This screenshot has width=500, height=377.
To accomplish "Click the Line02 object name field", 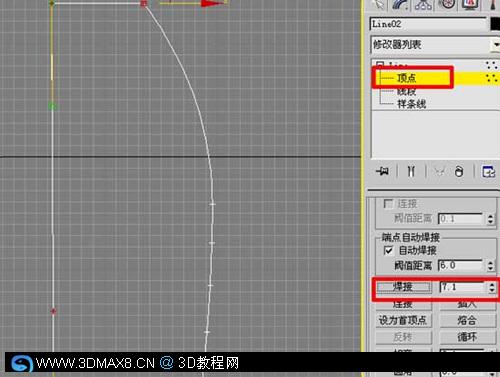I will tap(428, 24).
